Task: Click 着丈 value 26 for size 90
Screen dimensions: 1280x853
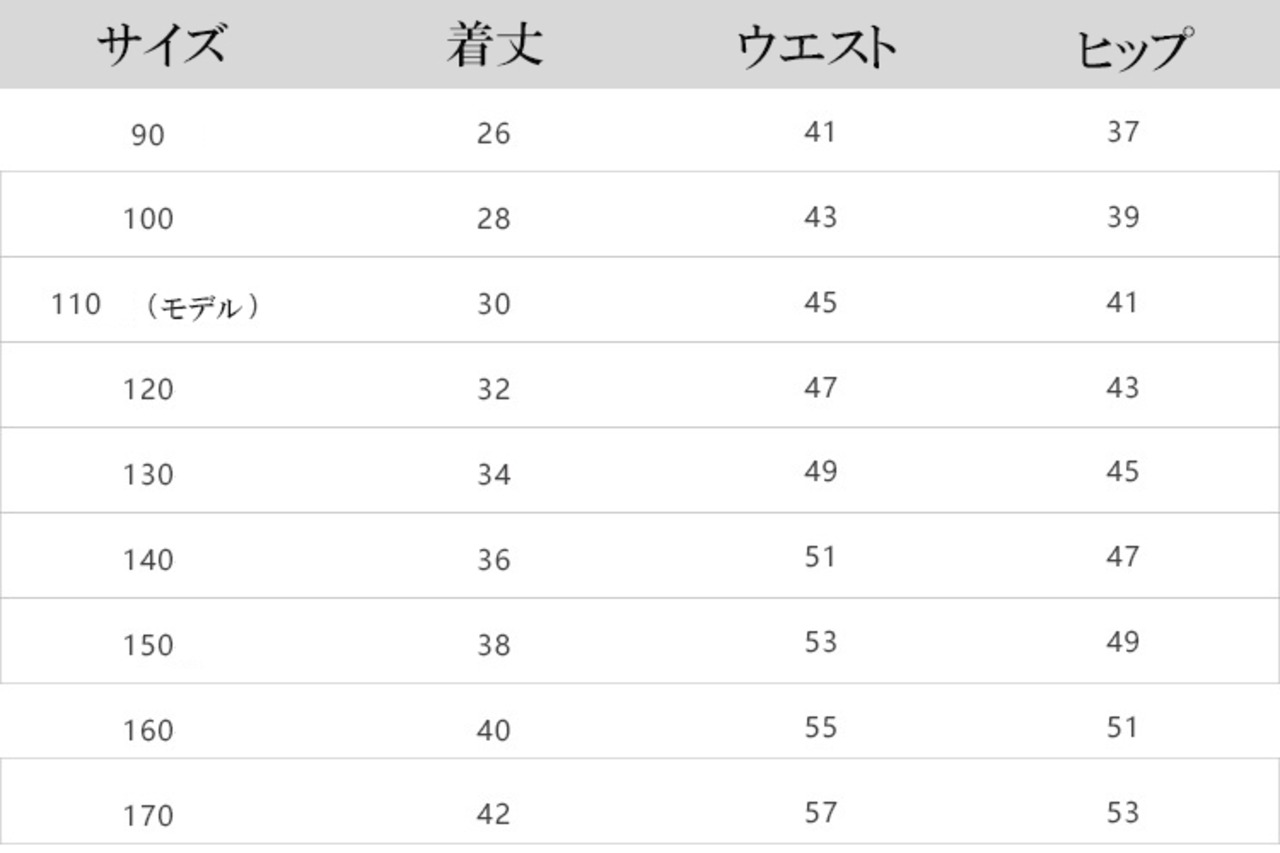Action: [x=493, y=133]
